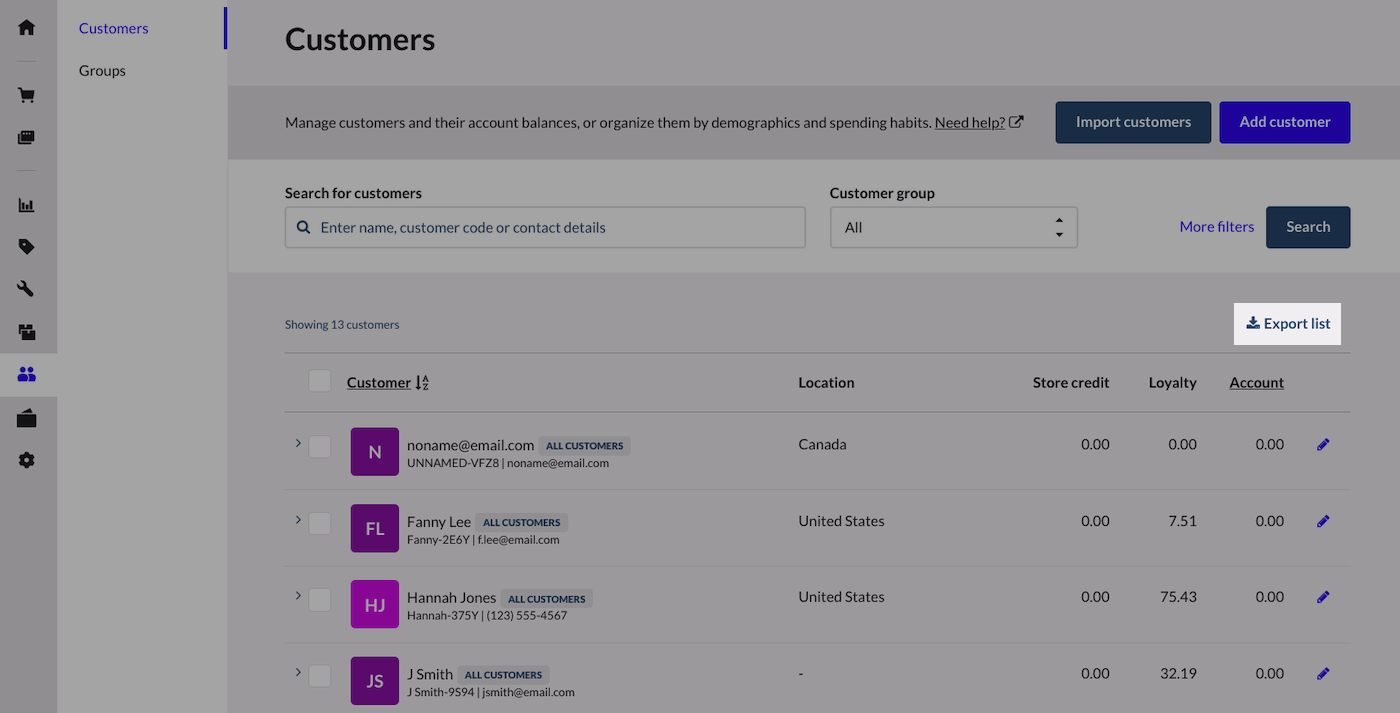Open the Products tag icon
The height and width of the screenshot is (713, 1400).
[27, 247]
